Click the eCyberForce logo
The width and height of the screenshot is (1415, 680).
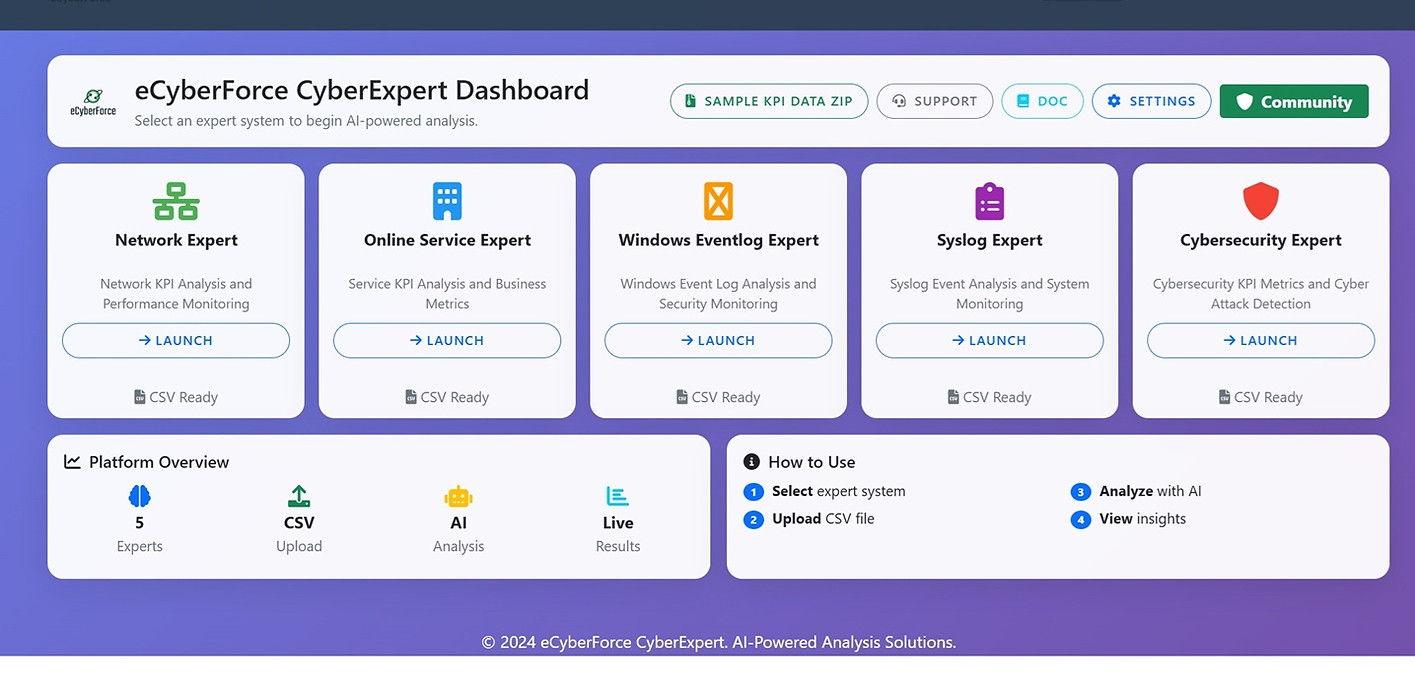[x=93, y=102]
